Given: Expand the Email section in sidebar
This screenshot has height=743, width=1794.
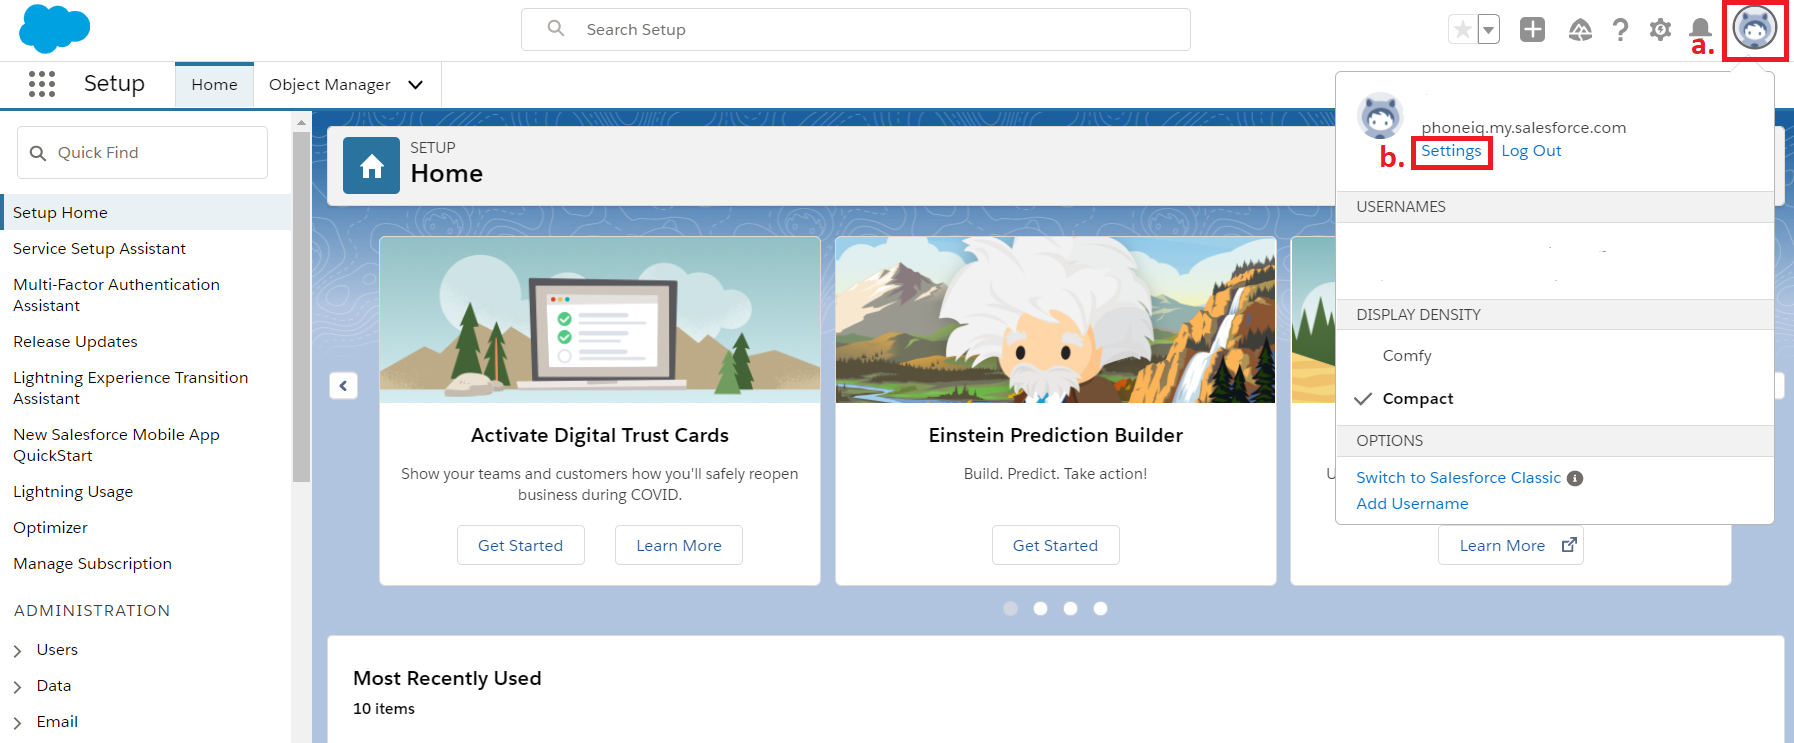Looking at the screenshot, I should tap(18, 723).
